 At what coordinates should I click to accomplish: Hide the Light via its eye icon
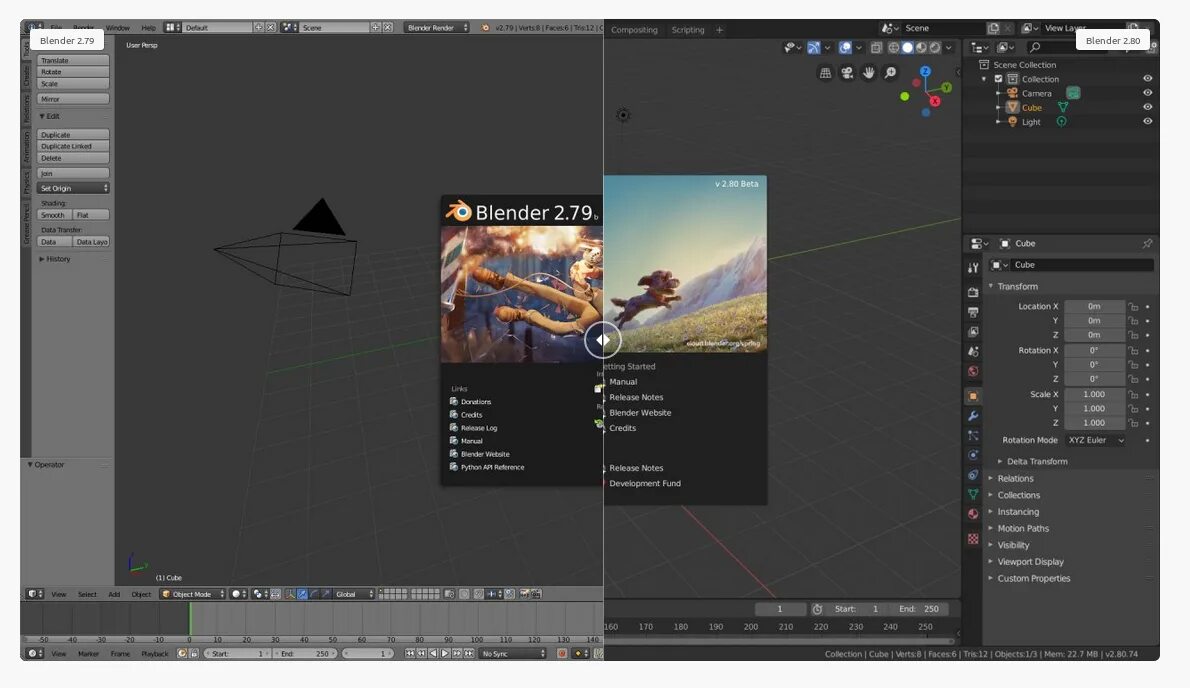pos(1148,121)
